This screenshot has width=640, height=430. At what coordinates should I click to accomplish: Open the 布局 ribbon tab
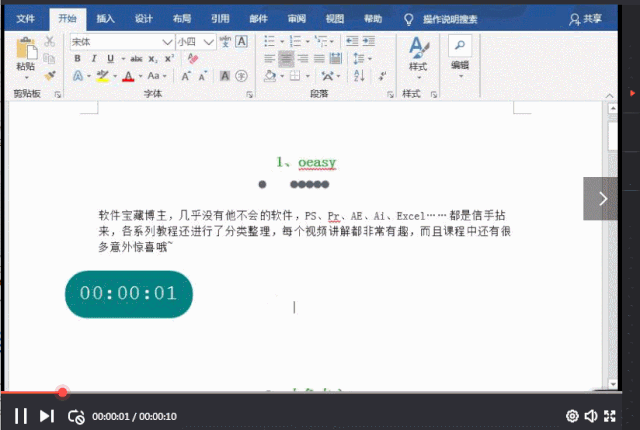(x=182, y=18)
